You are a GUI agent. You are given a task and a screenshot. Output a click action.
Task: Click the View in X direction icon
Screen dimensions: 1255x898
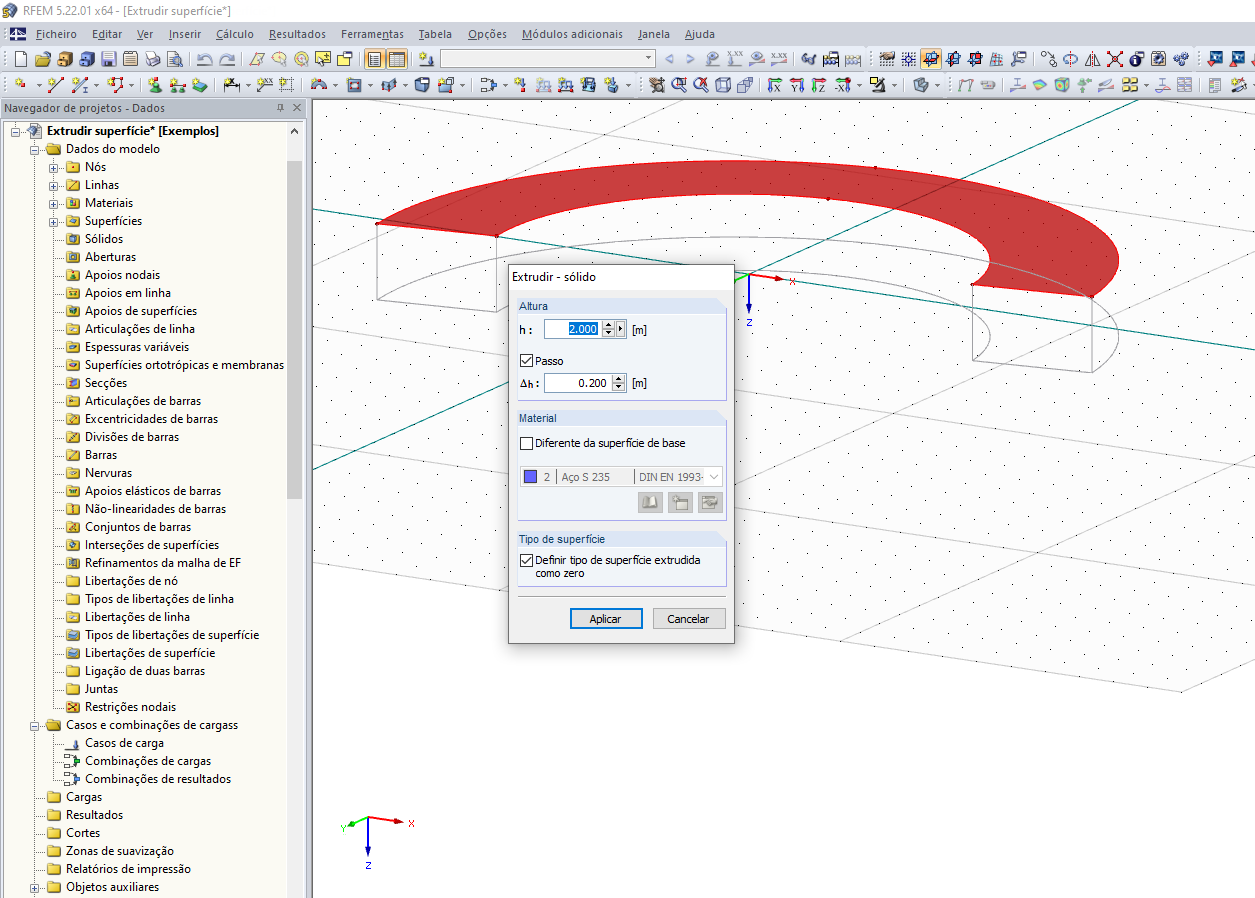point(774,85)
